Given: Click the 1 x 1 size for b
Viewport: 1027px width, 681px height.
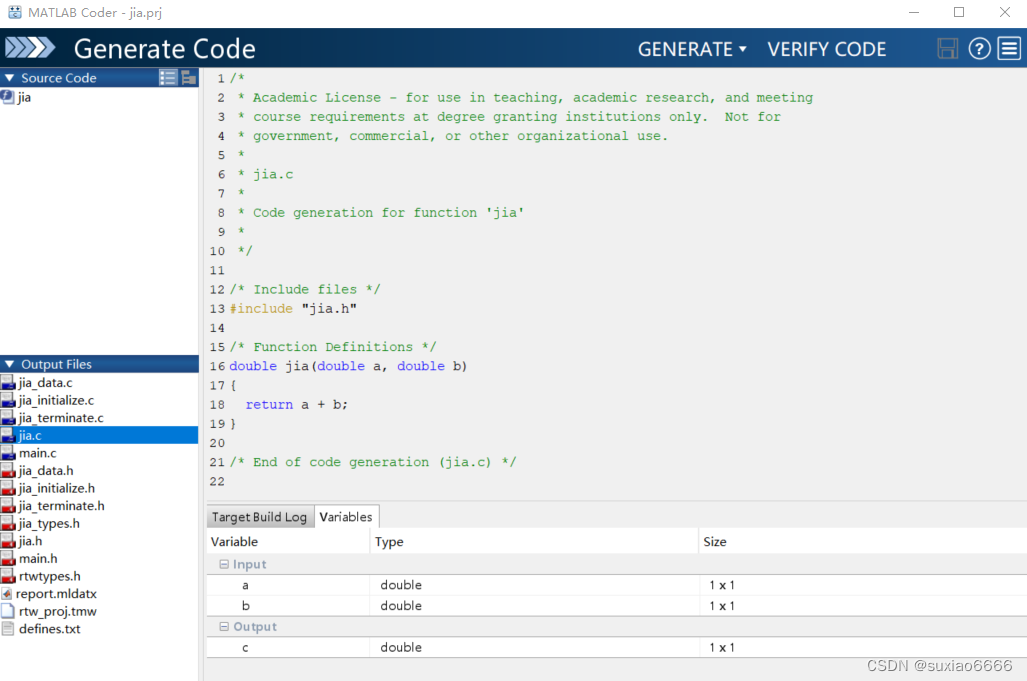Looking at the screenshot, I should [722, 606].
